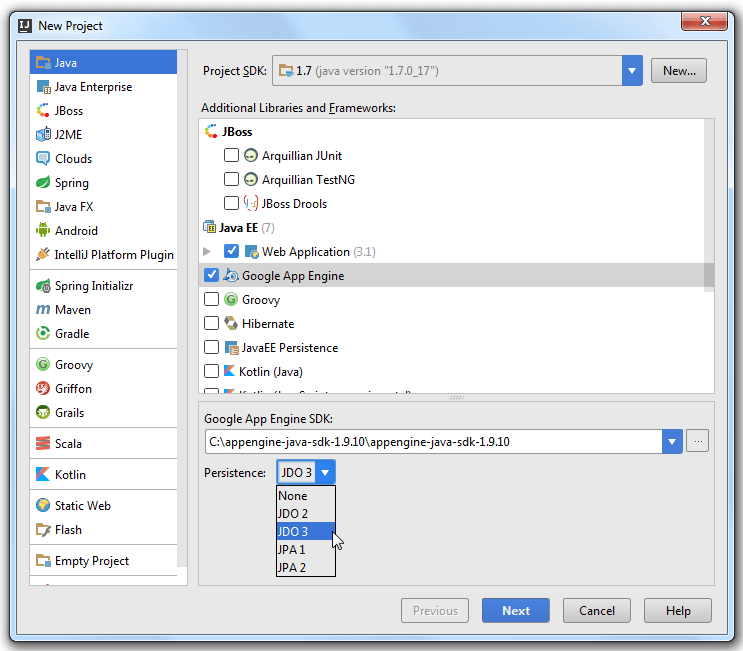Browse for App Engine SDK with ellipsis button

pyautogui.click(x=698, y=442)
